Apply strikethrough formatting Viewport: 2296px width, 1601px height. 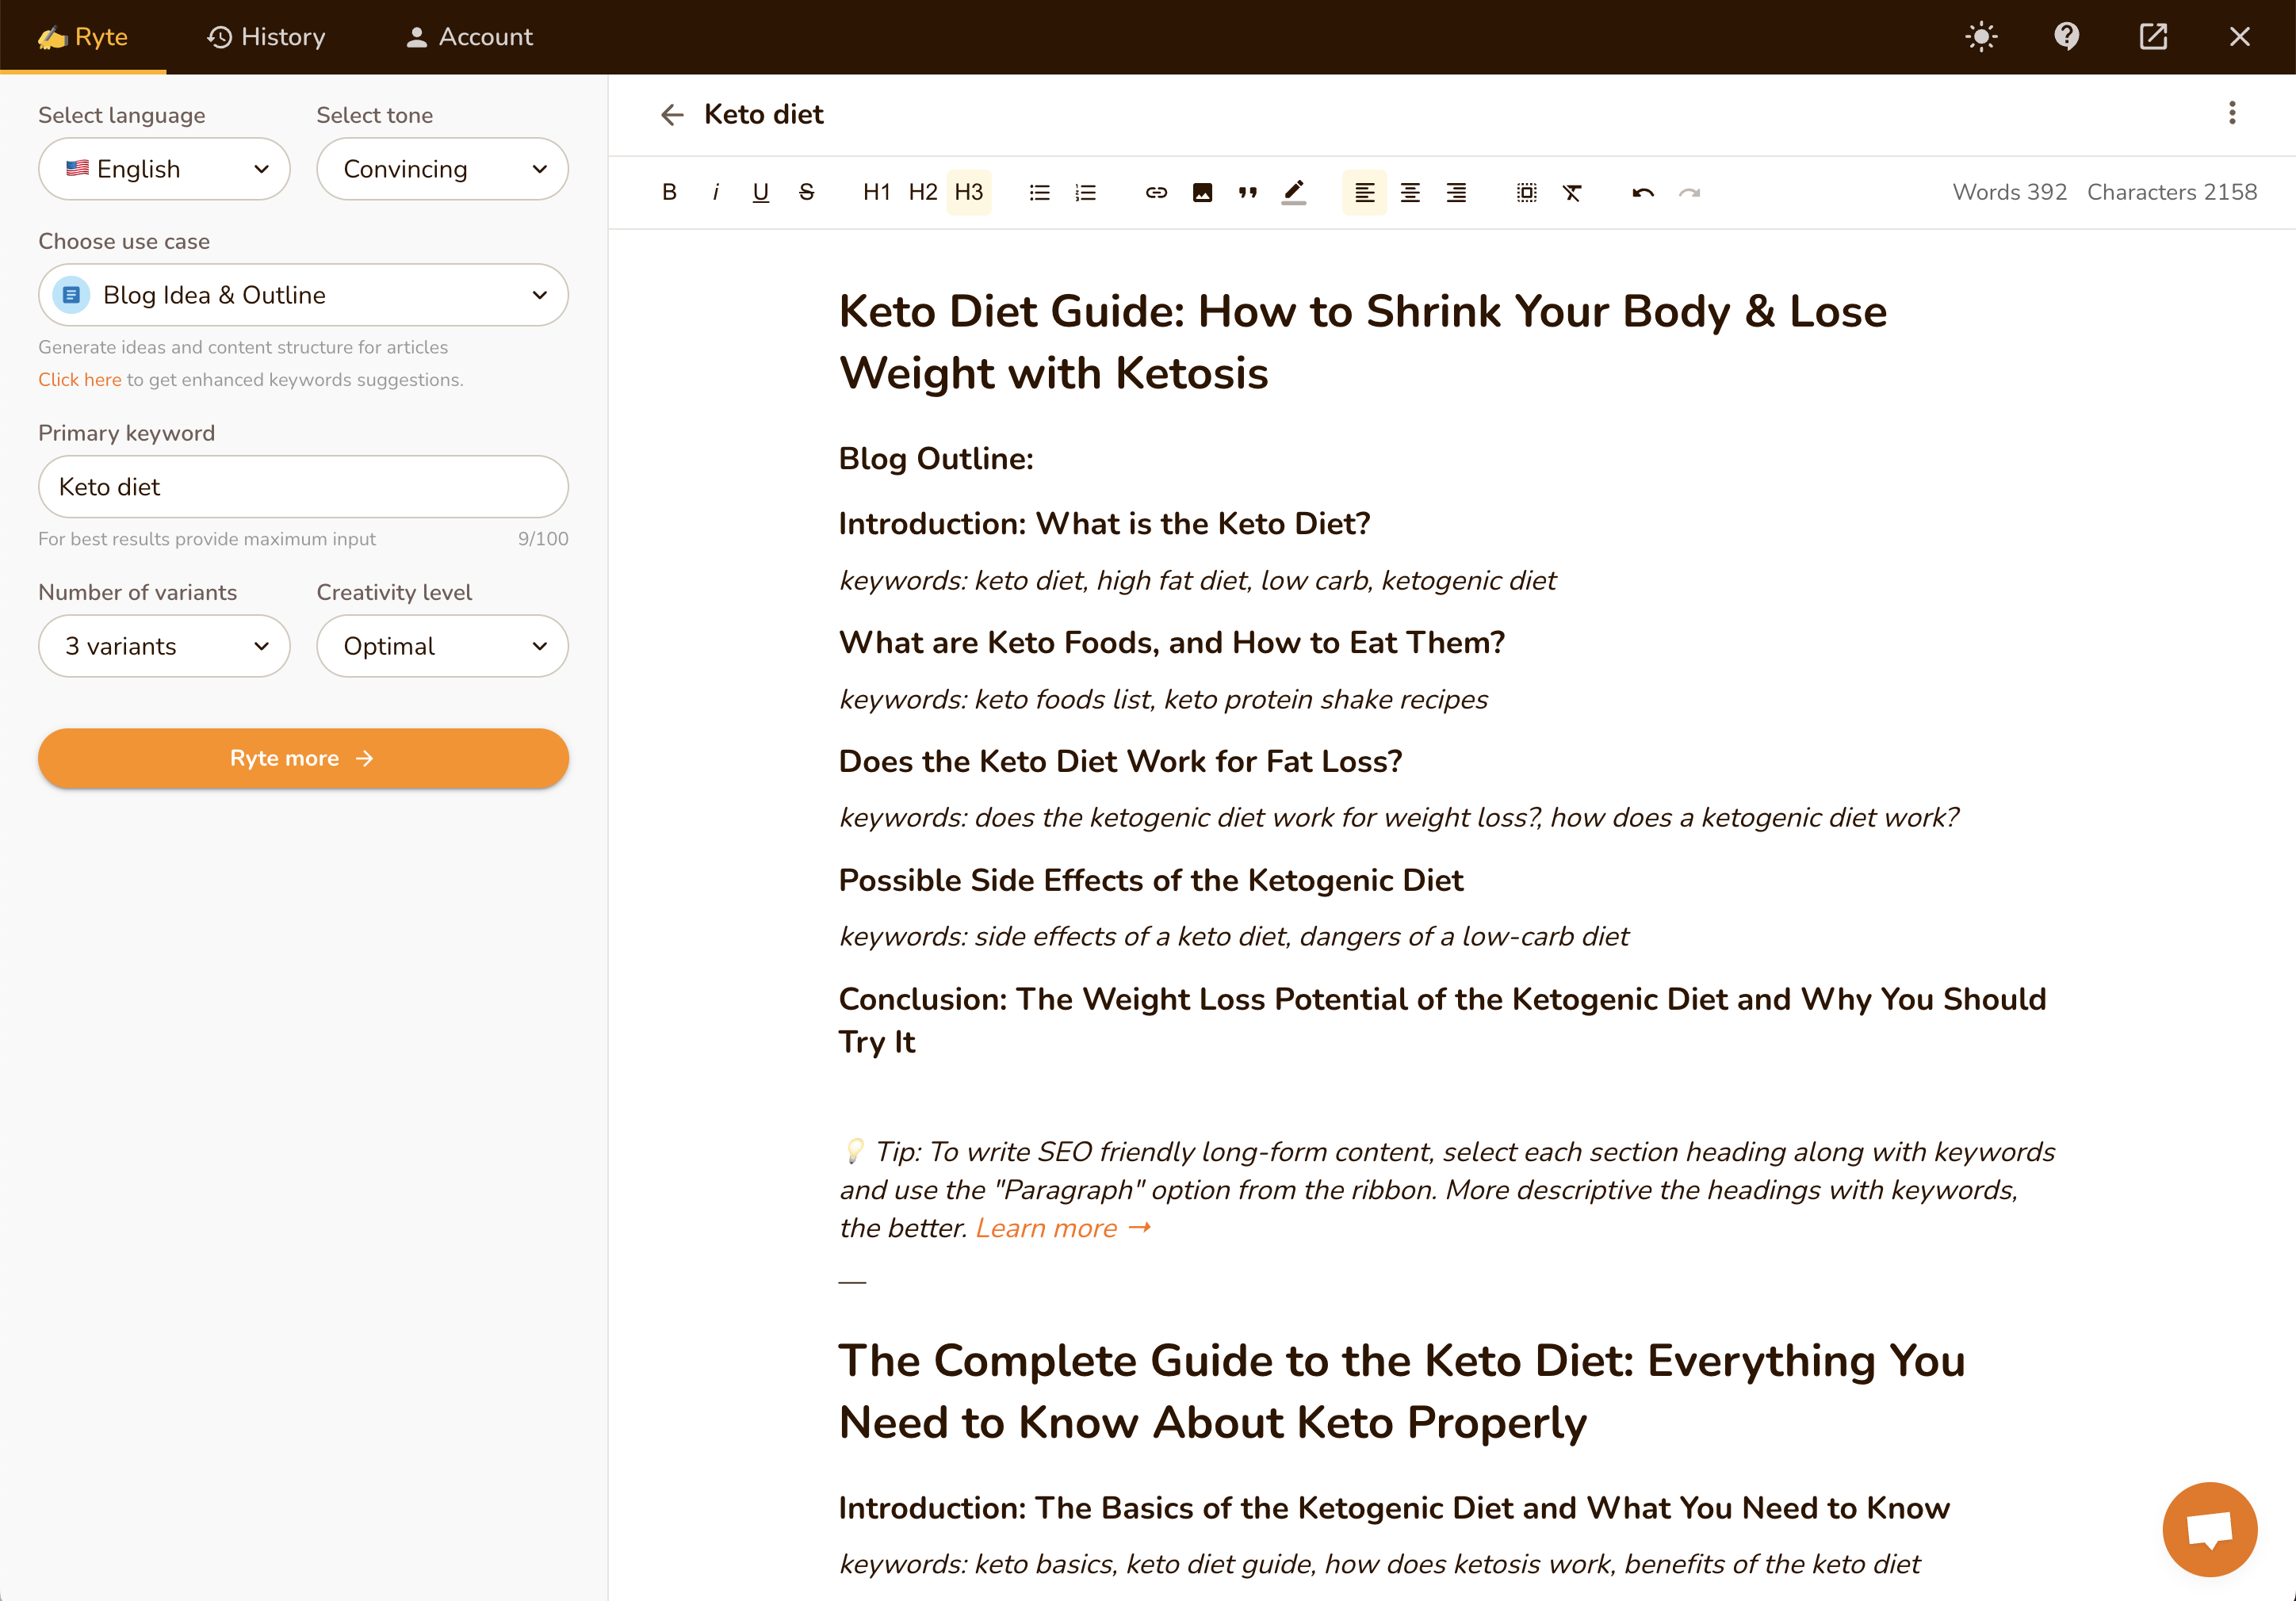point(807,192)
